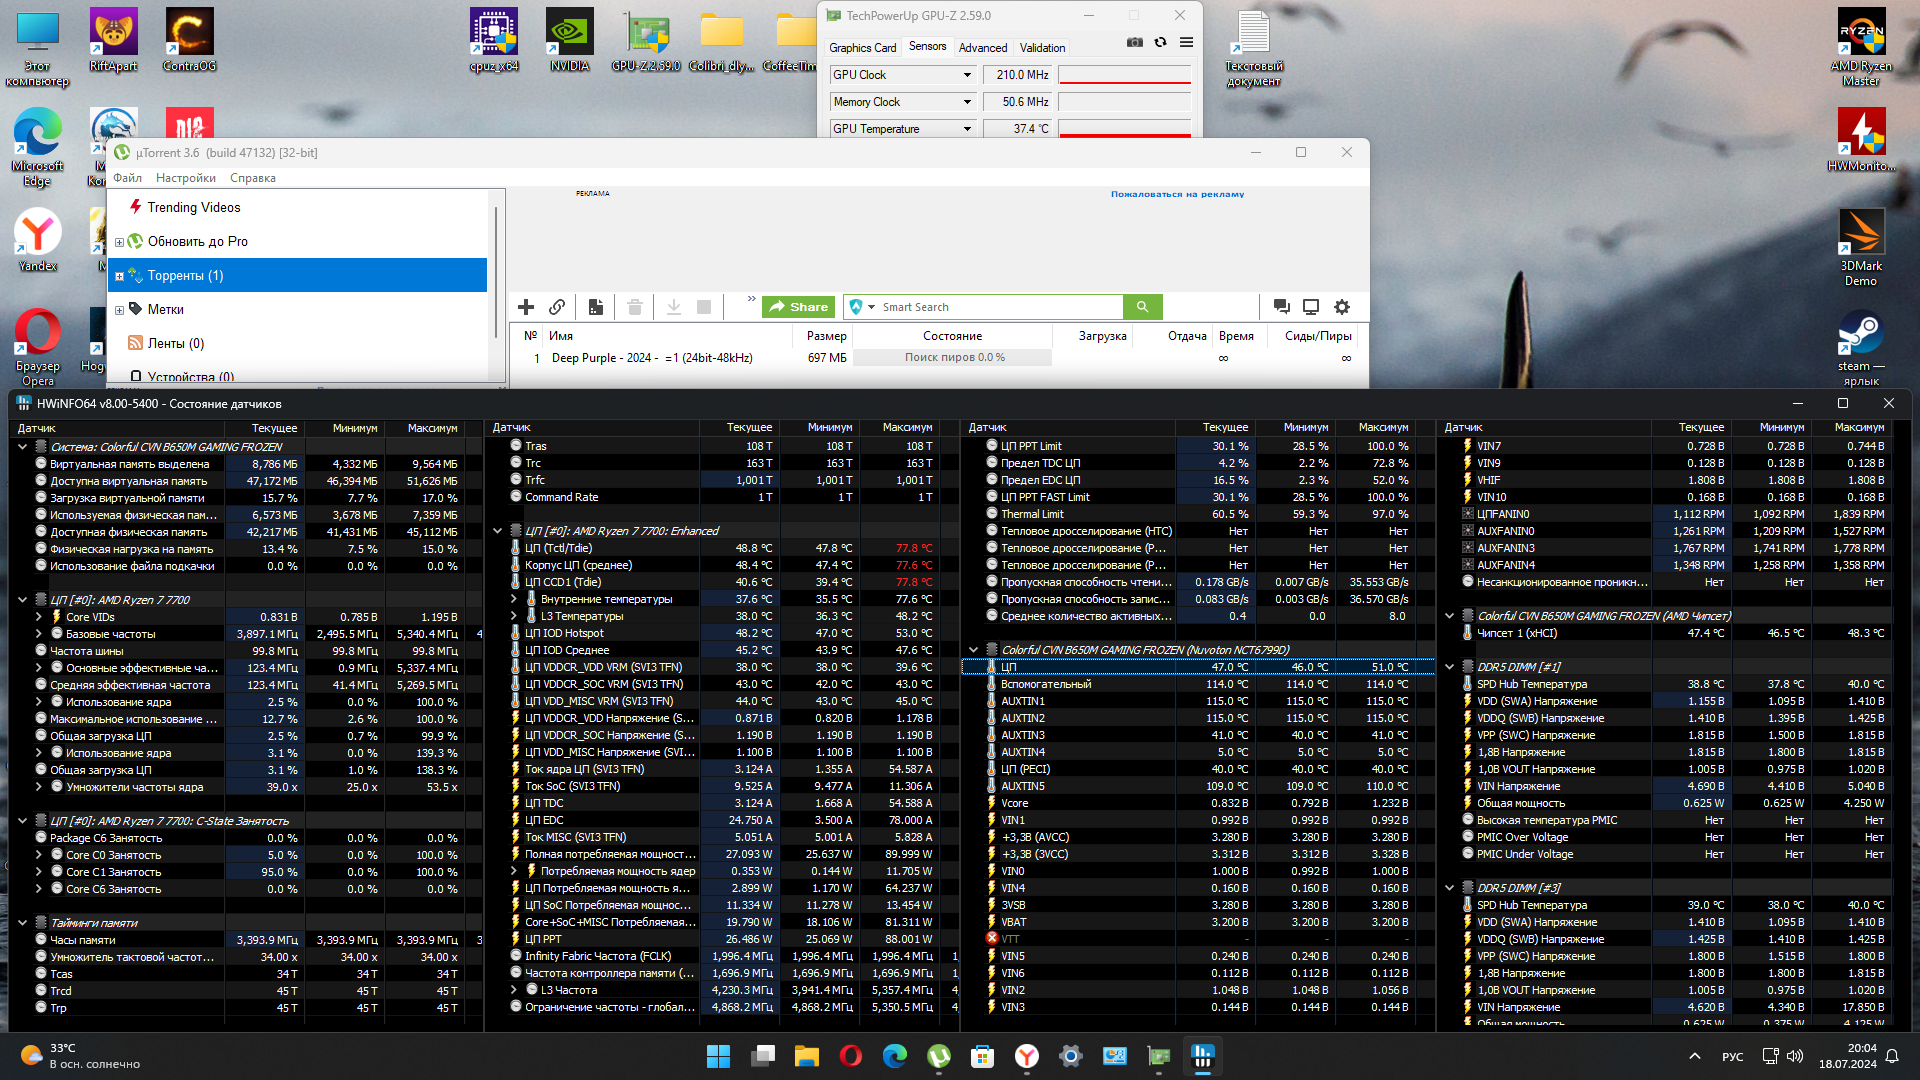Click the green Share button
The height and width of the screenshot is (1080, 1920).
(798, 307)
